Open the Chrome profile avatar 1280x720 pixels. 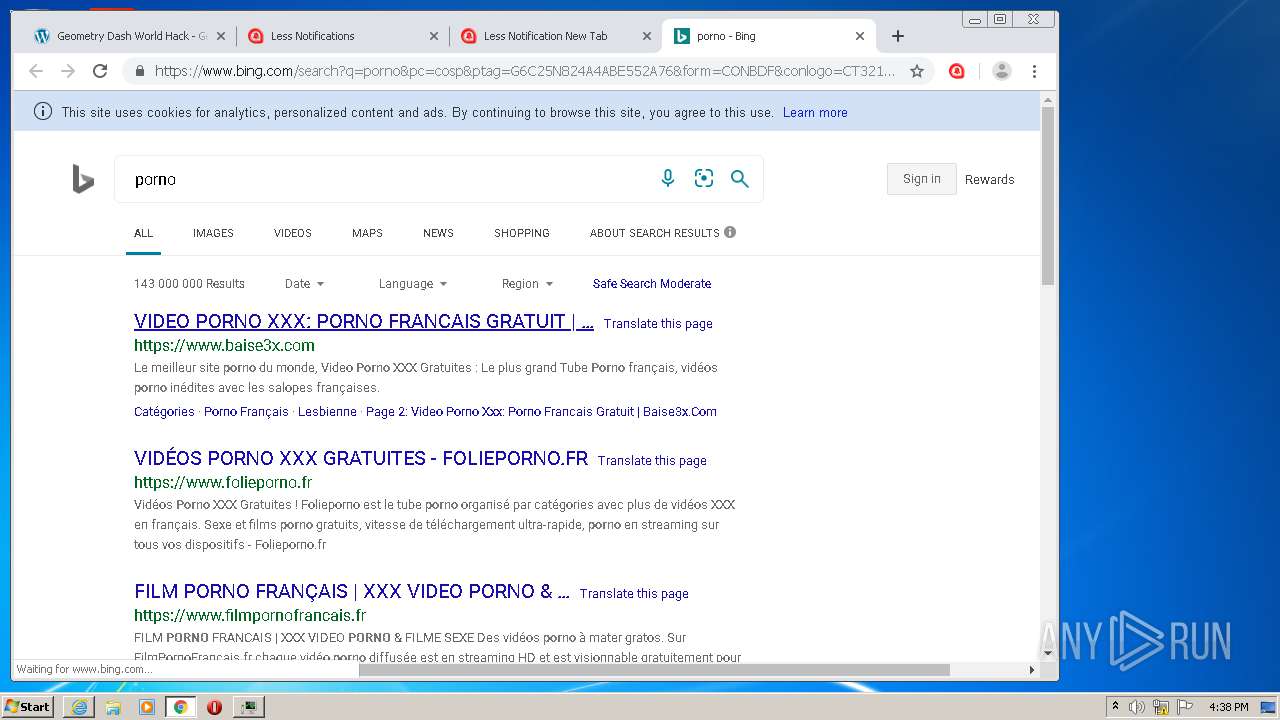pyautogui.click(x=1002, y=71)
